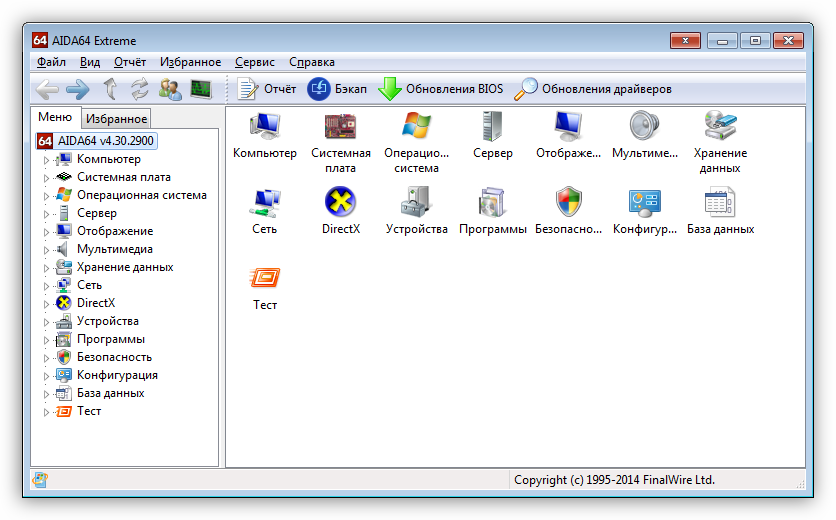Screen dimensions: 836x520
Task: Open the Безопасность shield icon
Action: click(568, 203)
